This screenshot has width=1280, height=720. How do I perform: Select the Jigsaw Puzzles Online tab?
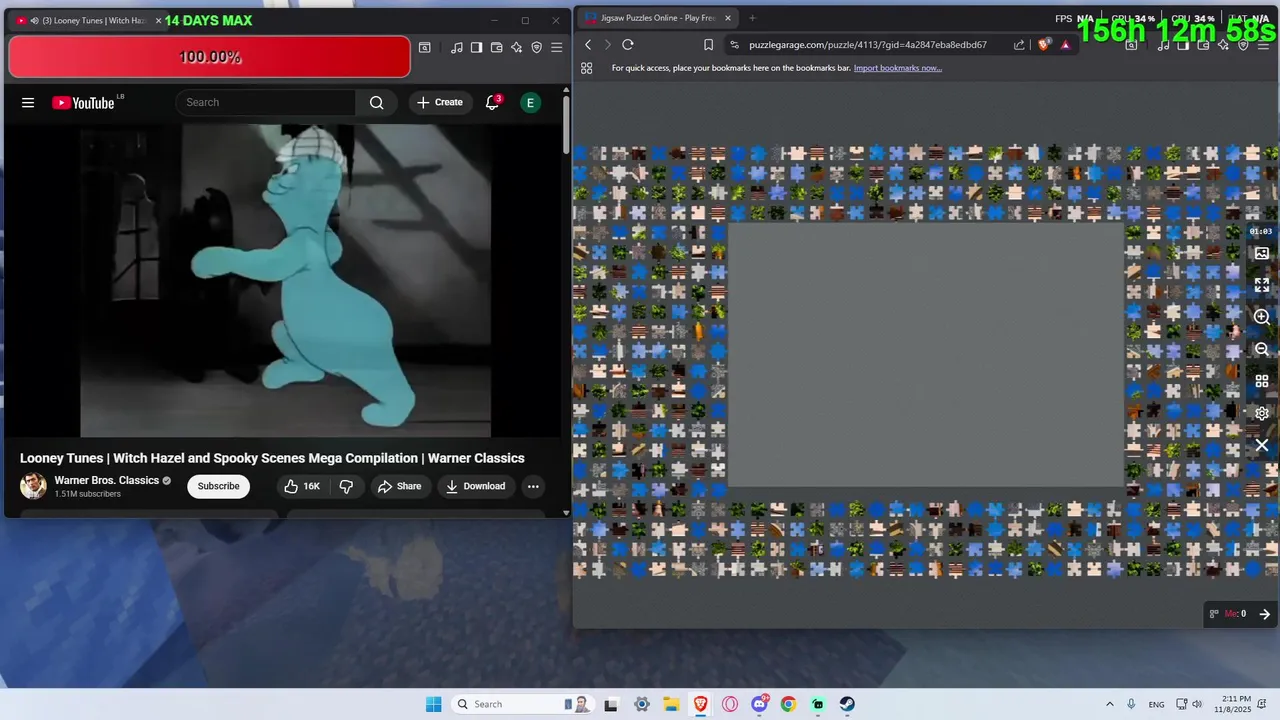coord(657,17)
